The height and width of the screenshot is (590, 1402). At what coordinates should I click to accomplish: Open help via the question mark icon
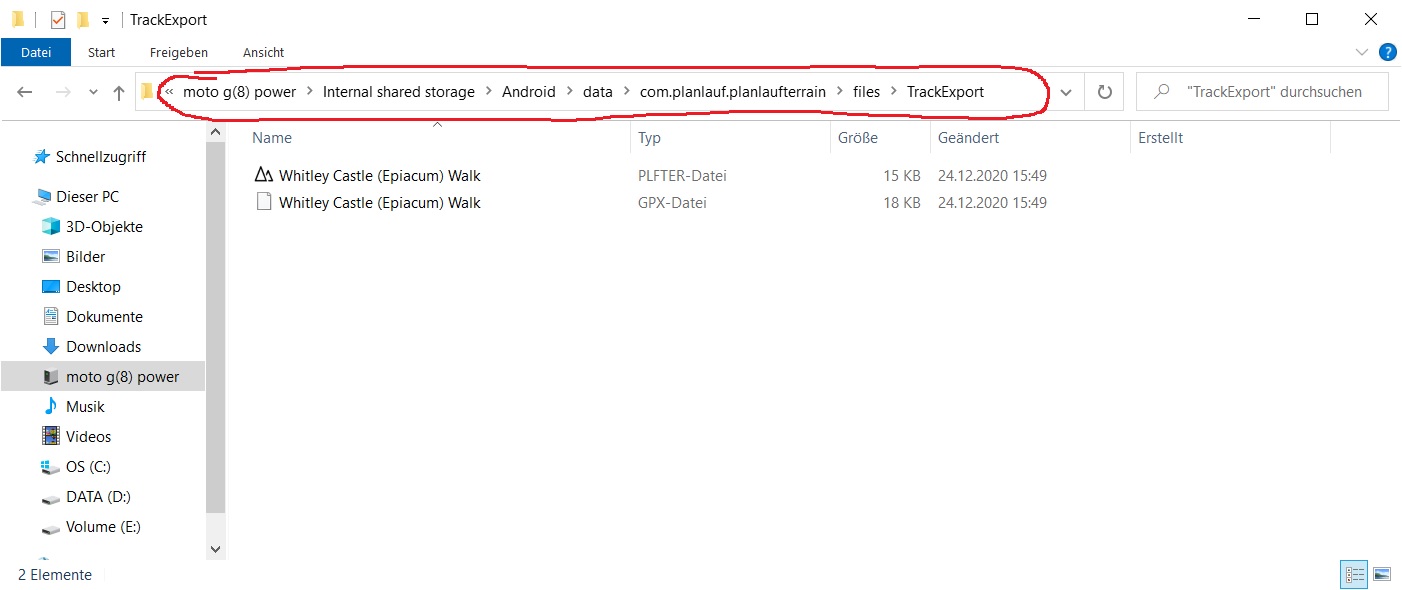point(1388,52)
